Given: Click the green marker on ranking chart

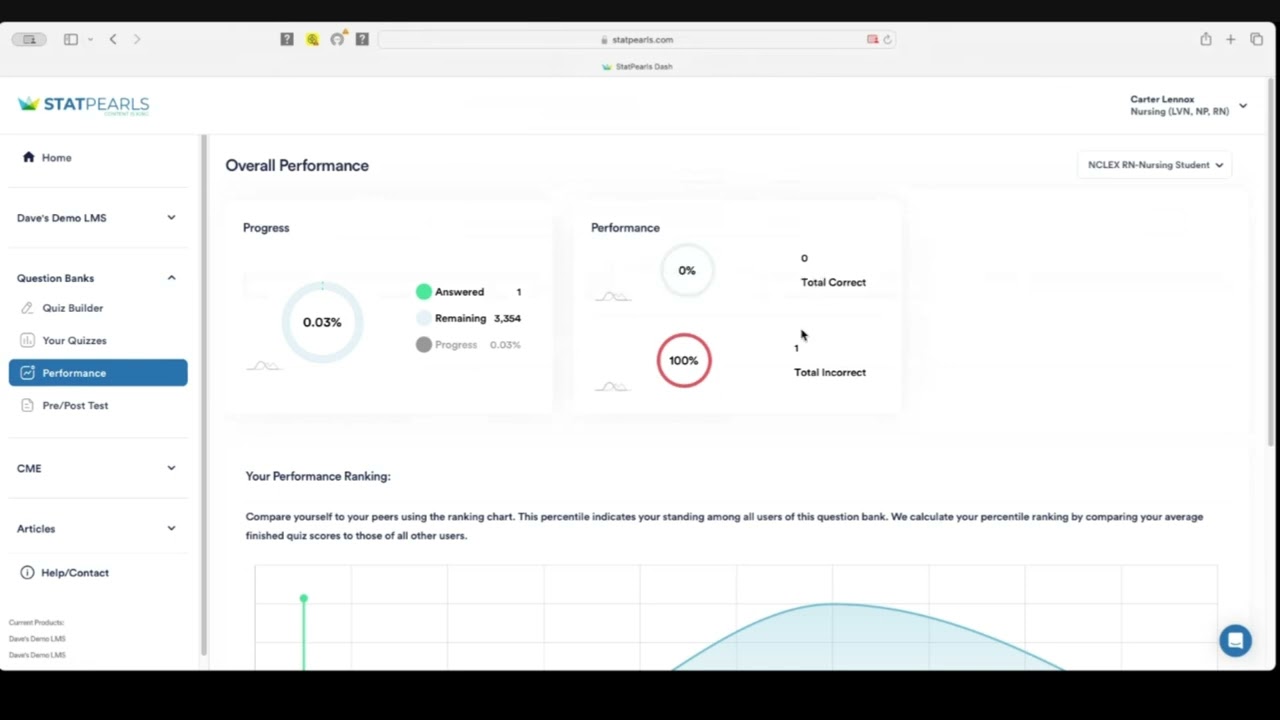Looking at the screenshot, I should (x=303, y=598).
